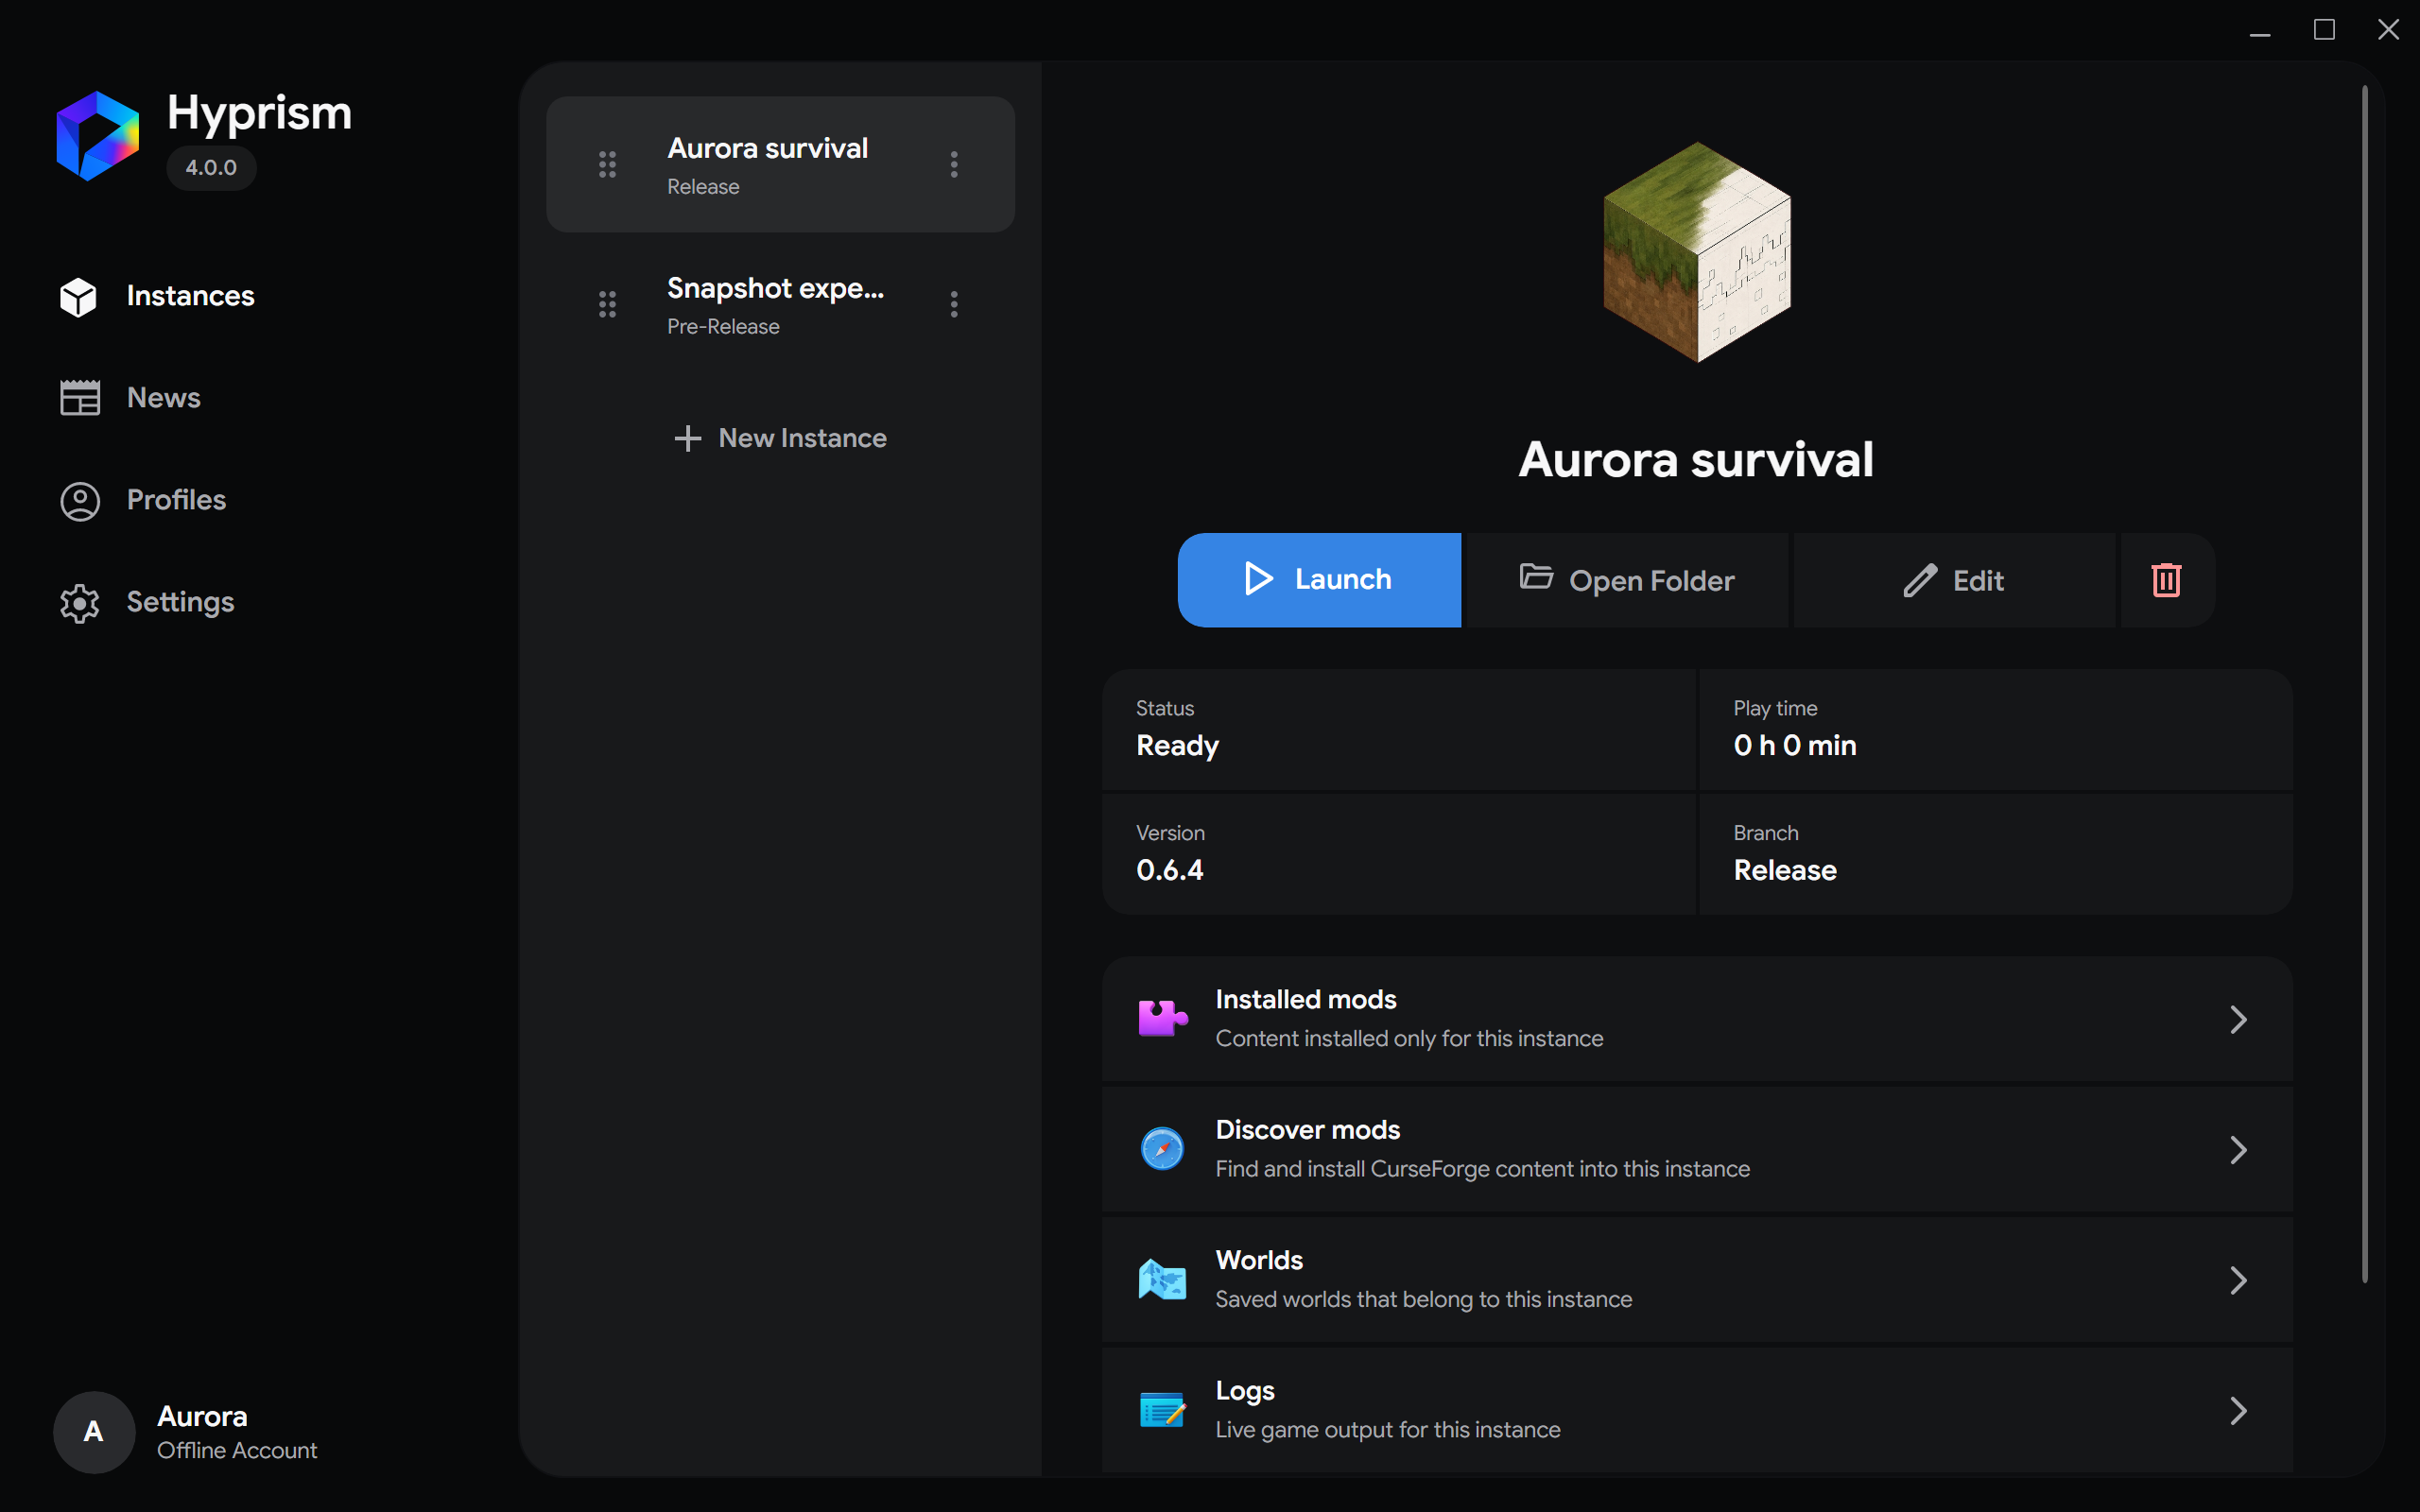Image resolution: width=2420 pixels, height=1512 pixels.
Task: Open the three-dot menu for Snapshot instance
Action: (x=954, y=304)
